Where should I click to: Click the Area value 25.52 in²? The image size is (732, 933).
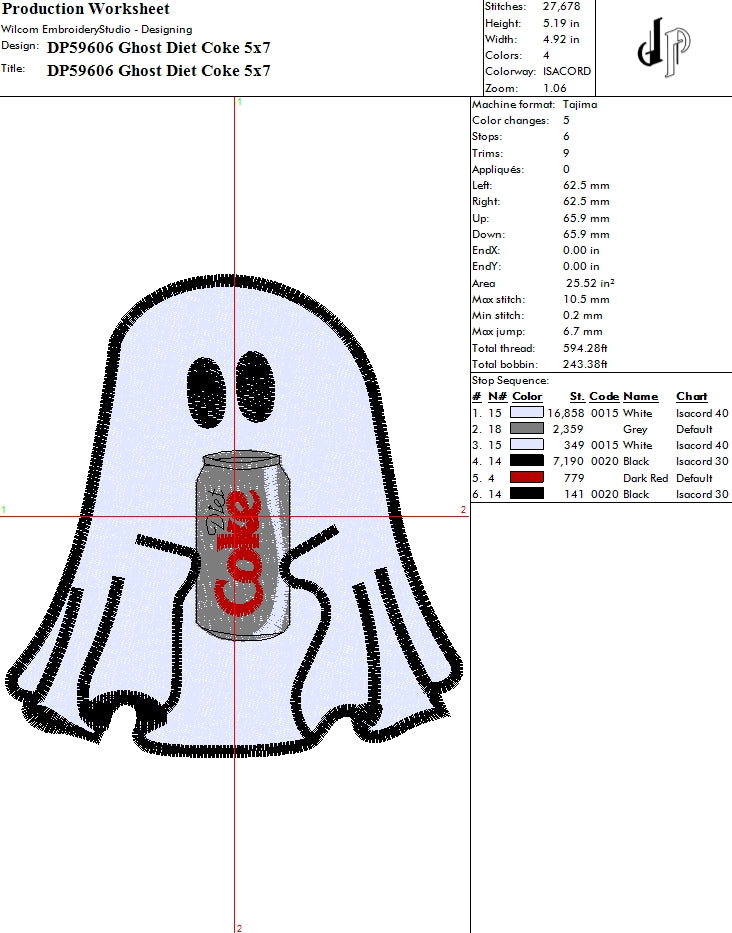tap(590, 283)
